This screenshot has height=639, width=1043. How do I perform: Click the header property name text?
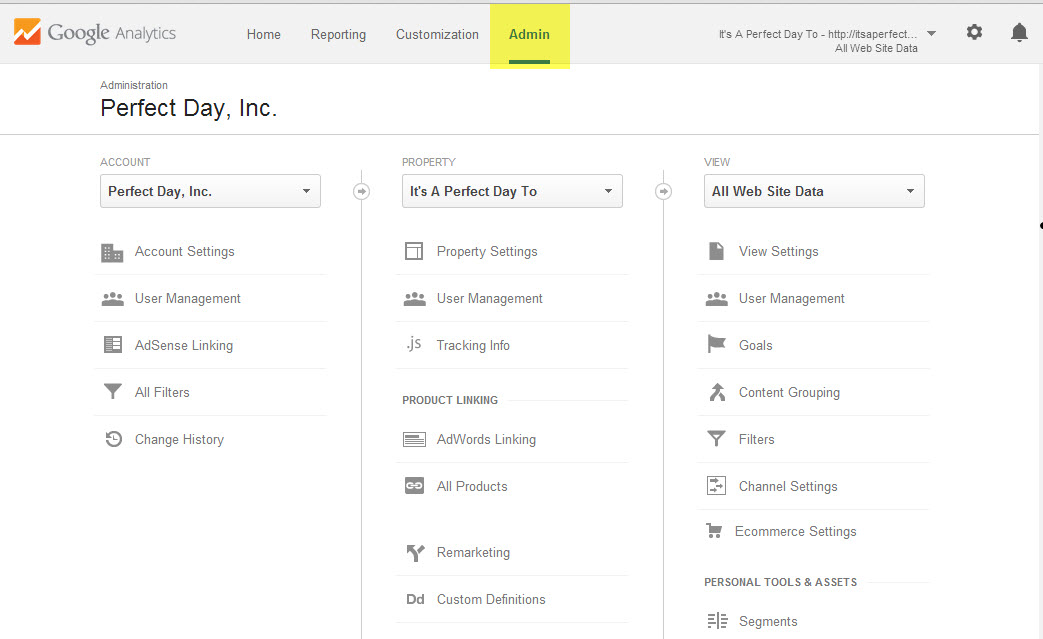818,34
